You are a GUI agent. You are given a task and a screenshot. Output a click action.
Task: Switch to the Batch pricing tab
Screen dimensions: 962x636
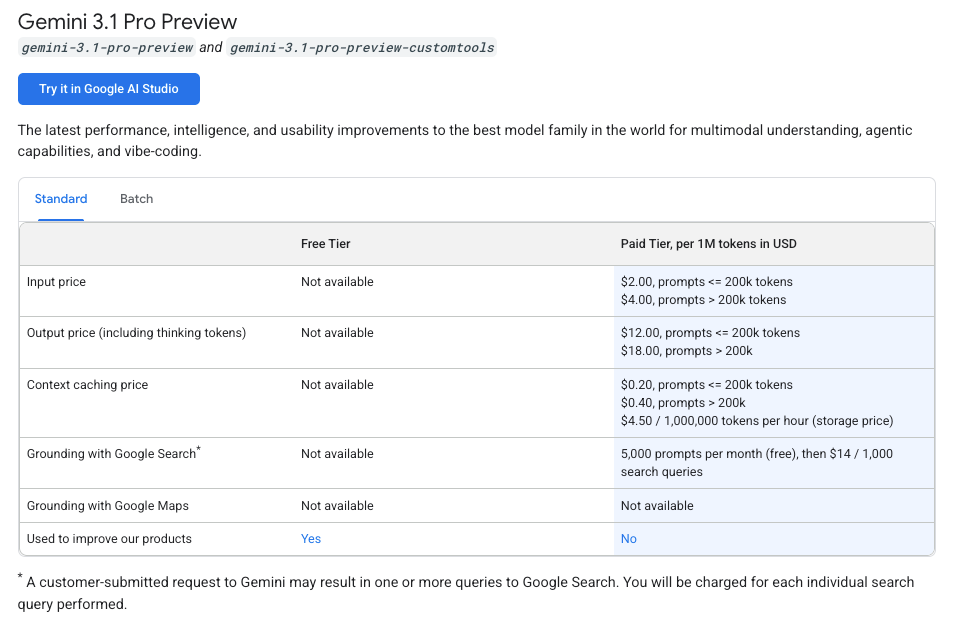coord(136,199)
